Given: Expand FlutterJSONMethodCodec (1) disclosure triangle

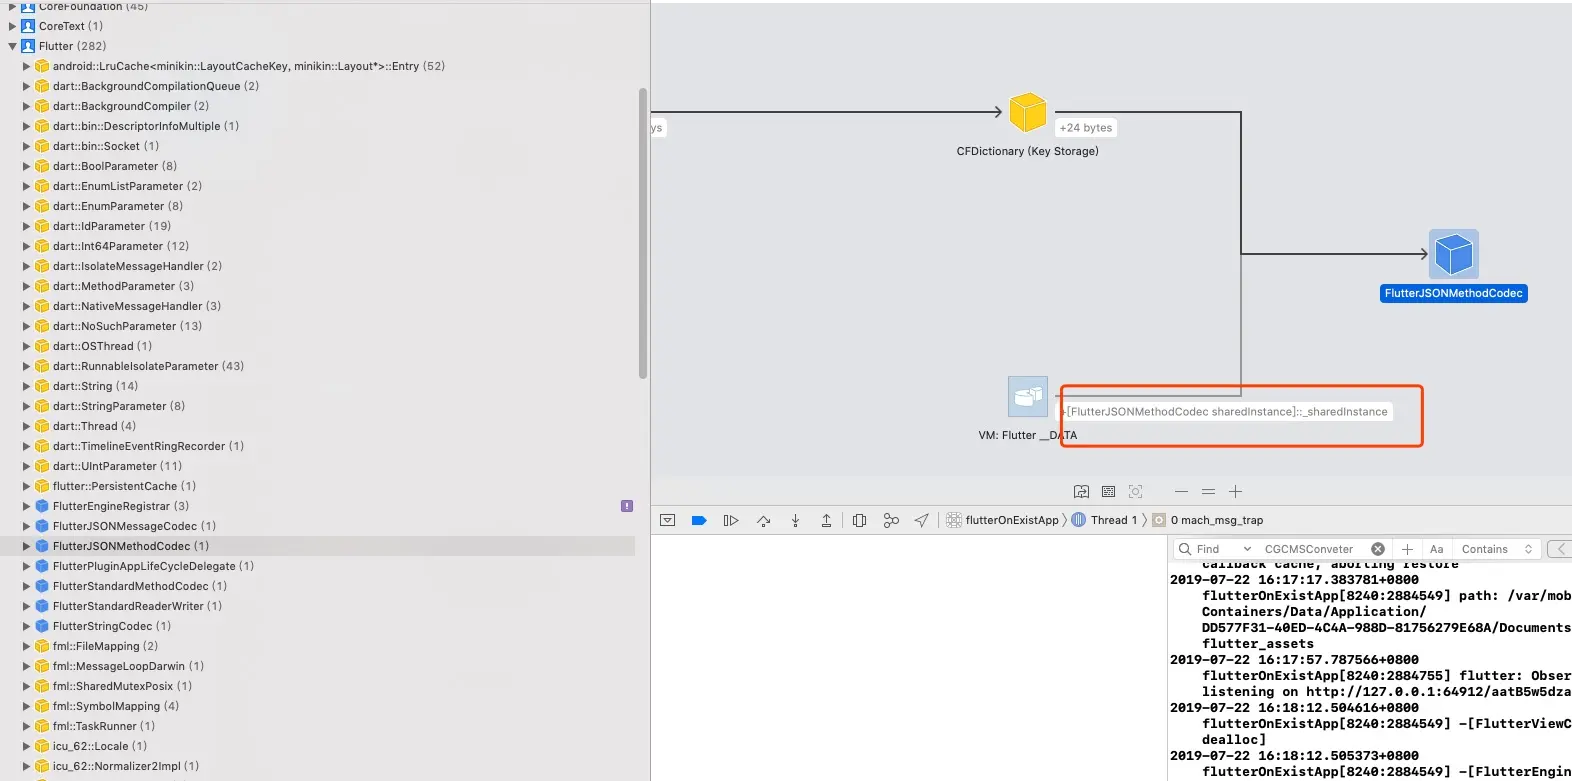Looking at the screenshot, I should [27, 546].
